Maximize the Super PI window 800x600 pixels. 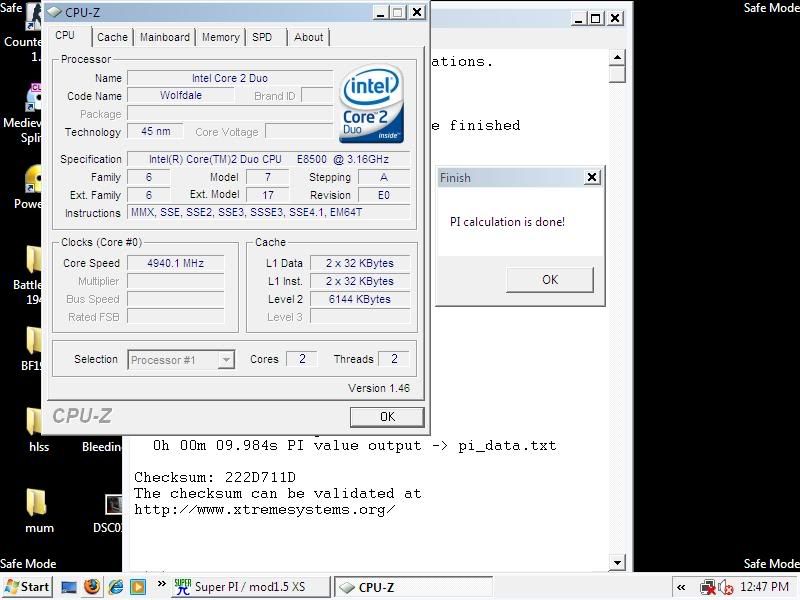point(595,18)
